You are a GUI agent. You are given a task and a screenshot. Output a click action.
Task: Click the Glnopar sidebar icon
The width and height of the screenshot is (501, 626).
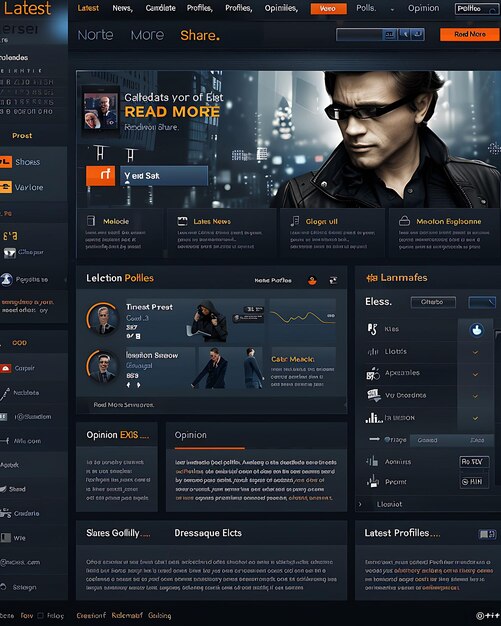10,253
